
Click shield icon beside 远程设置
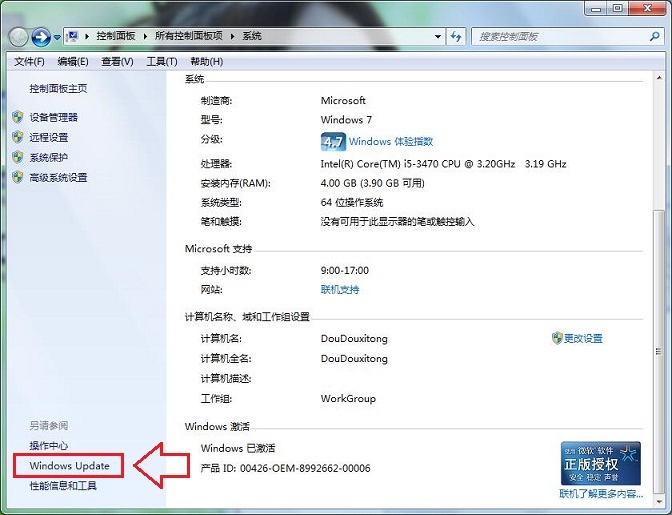(18, 137)
